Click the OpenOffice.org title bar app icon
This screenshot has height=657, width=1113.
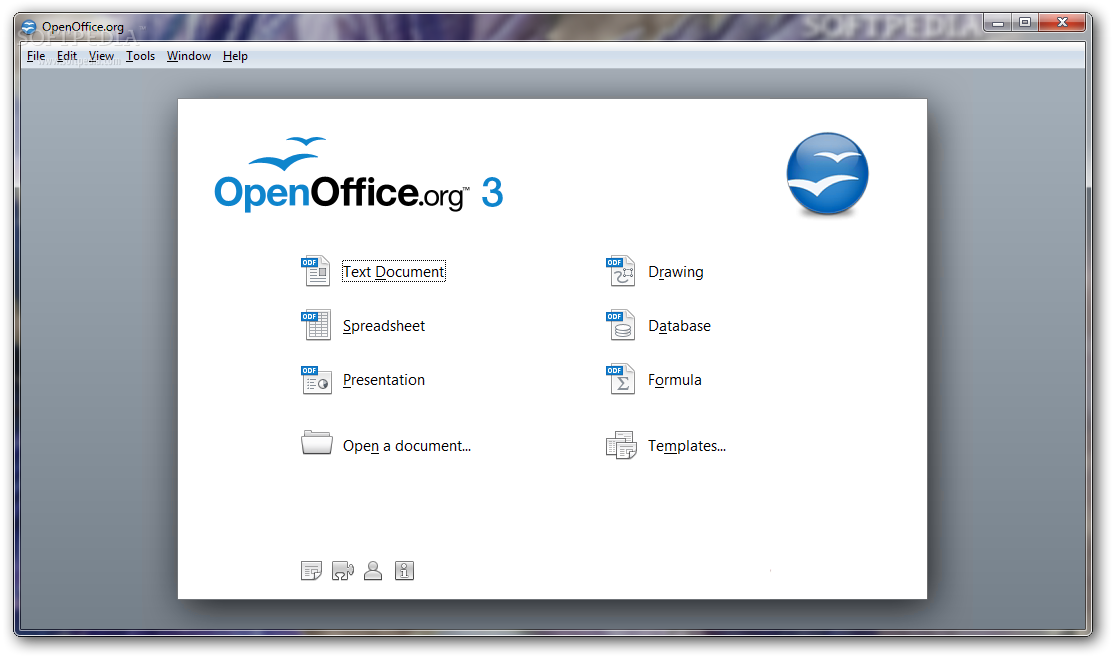[x=28, y=27]
